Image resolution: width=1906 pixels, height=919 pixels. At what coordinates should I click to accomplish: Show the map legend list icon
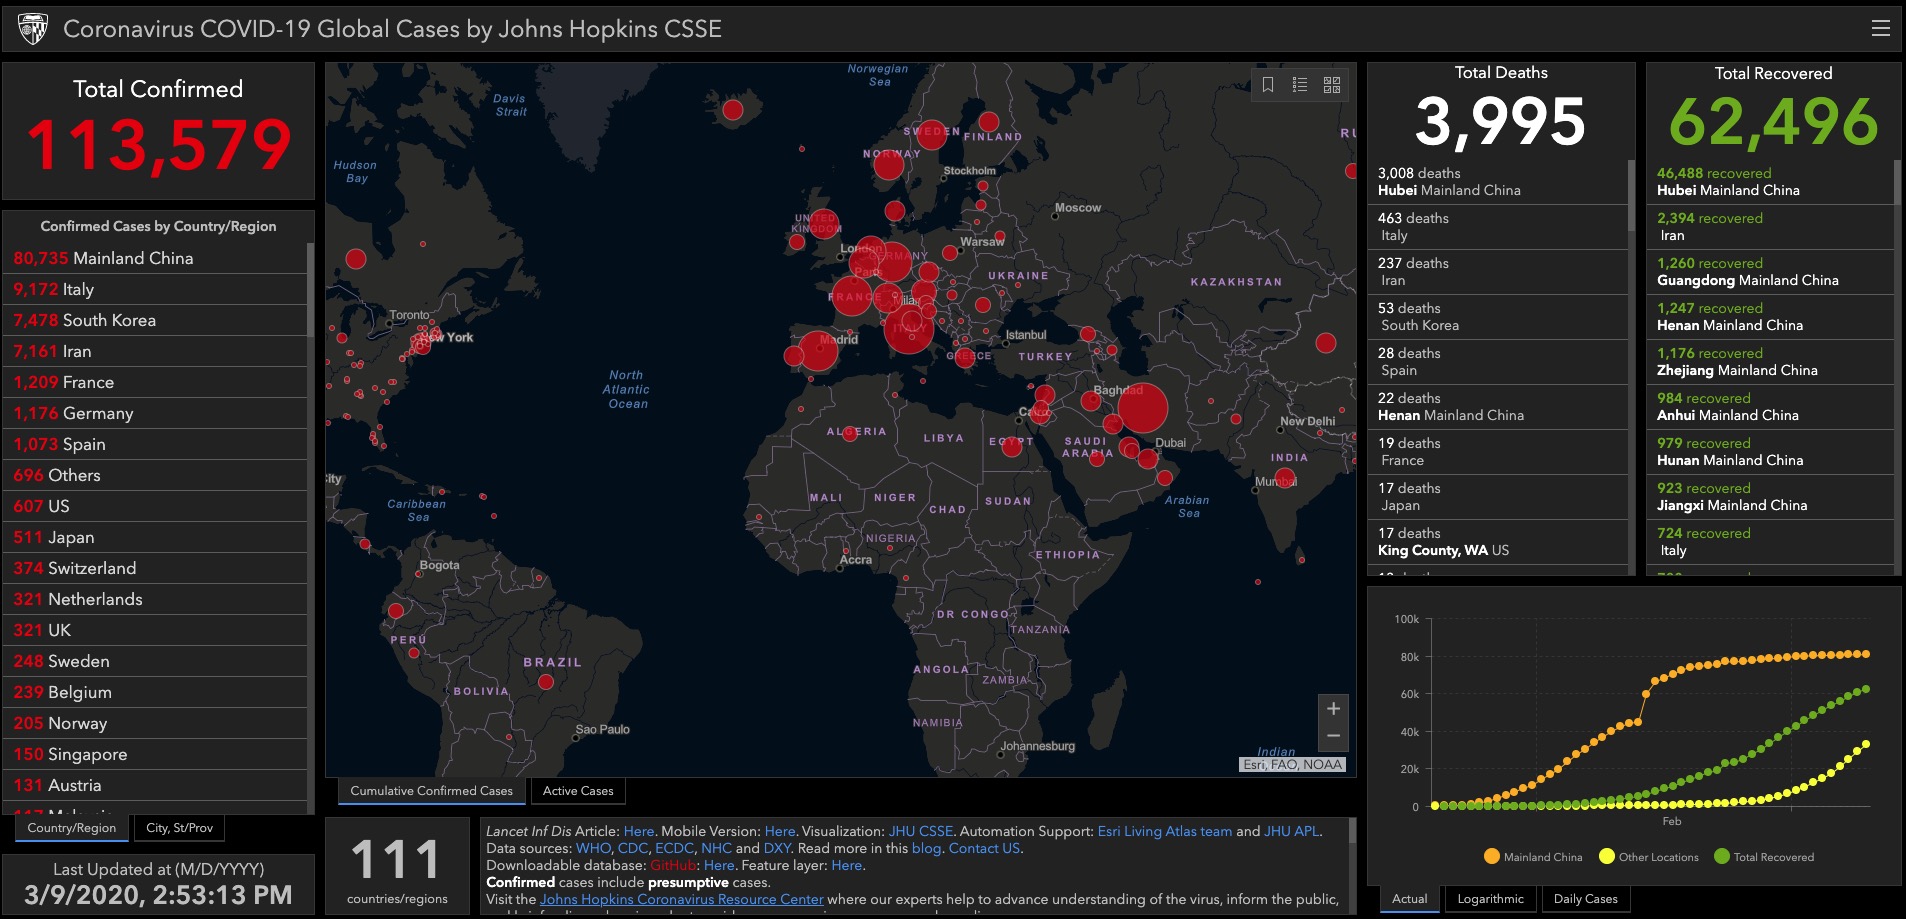[1299, 85]
